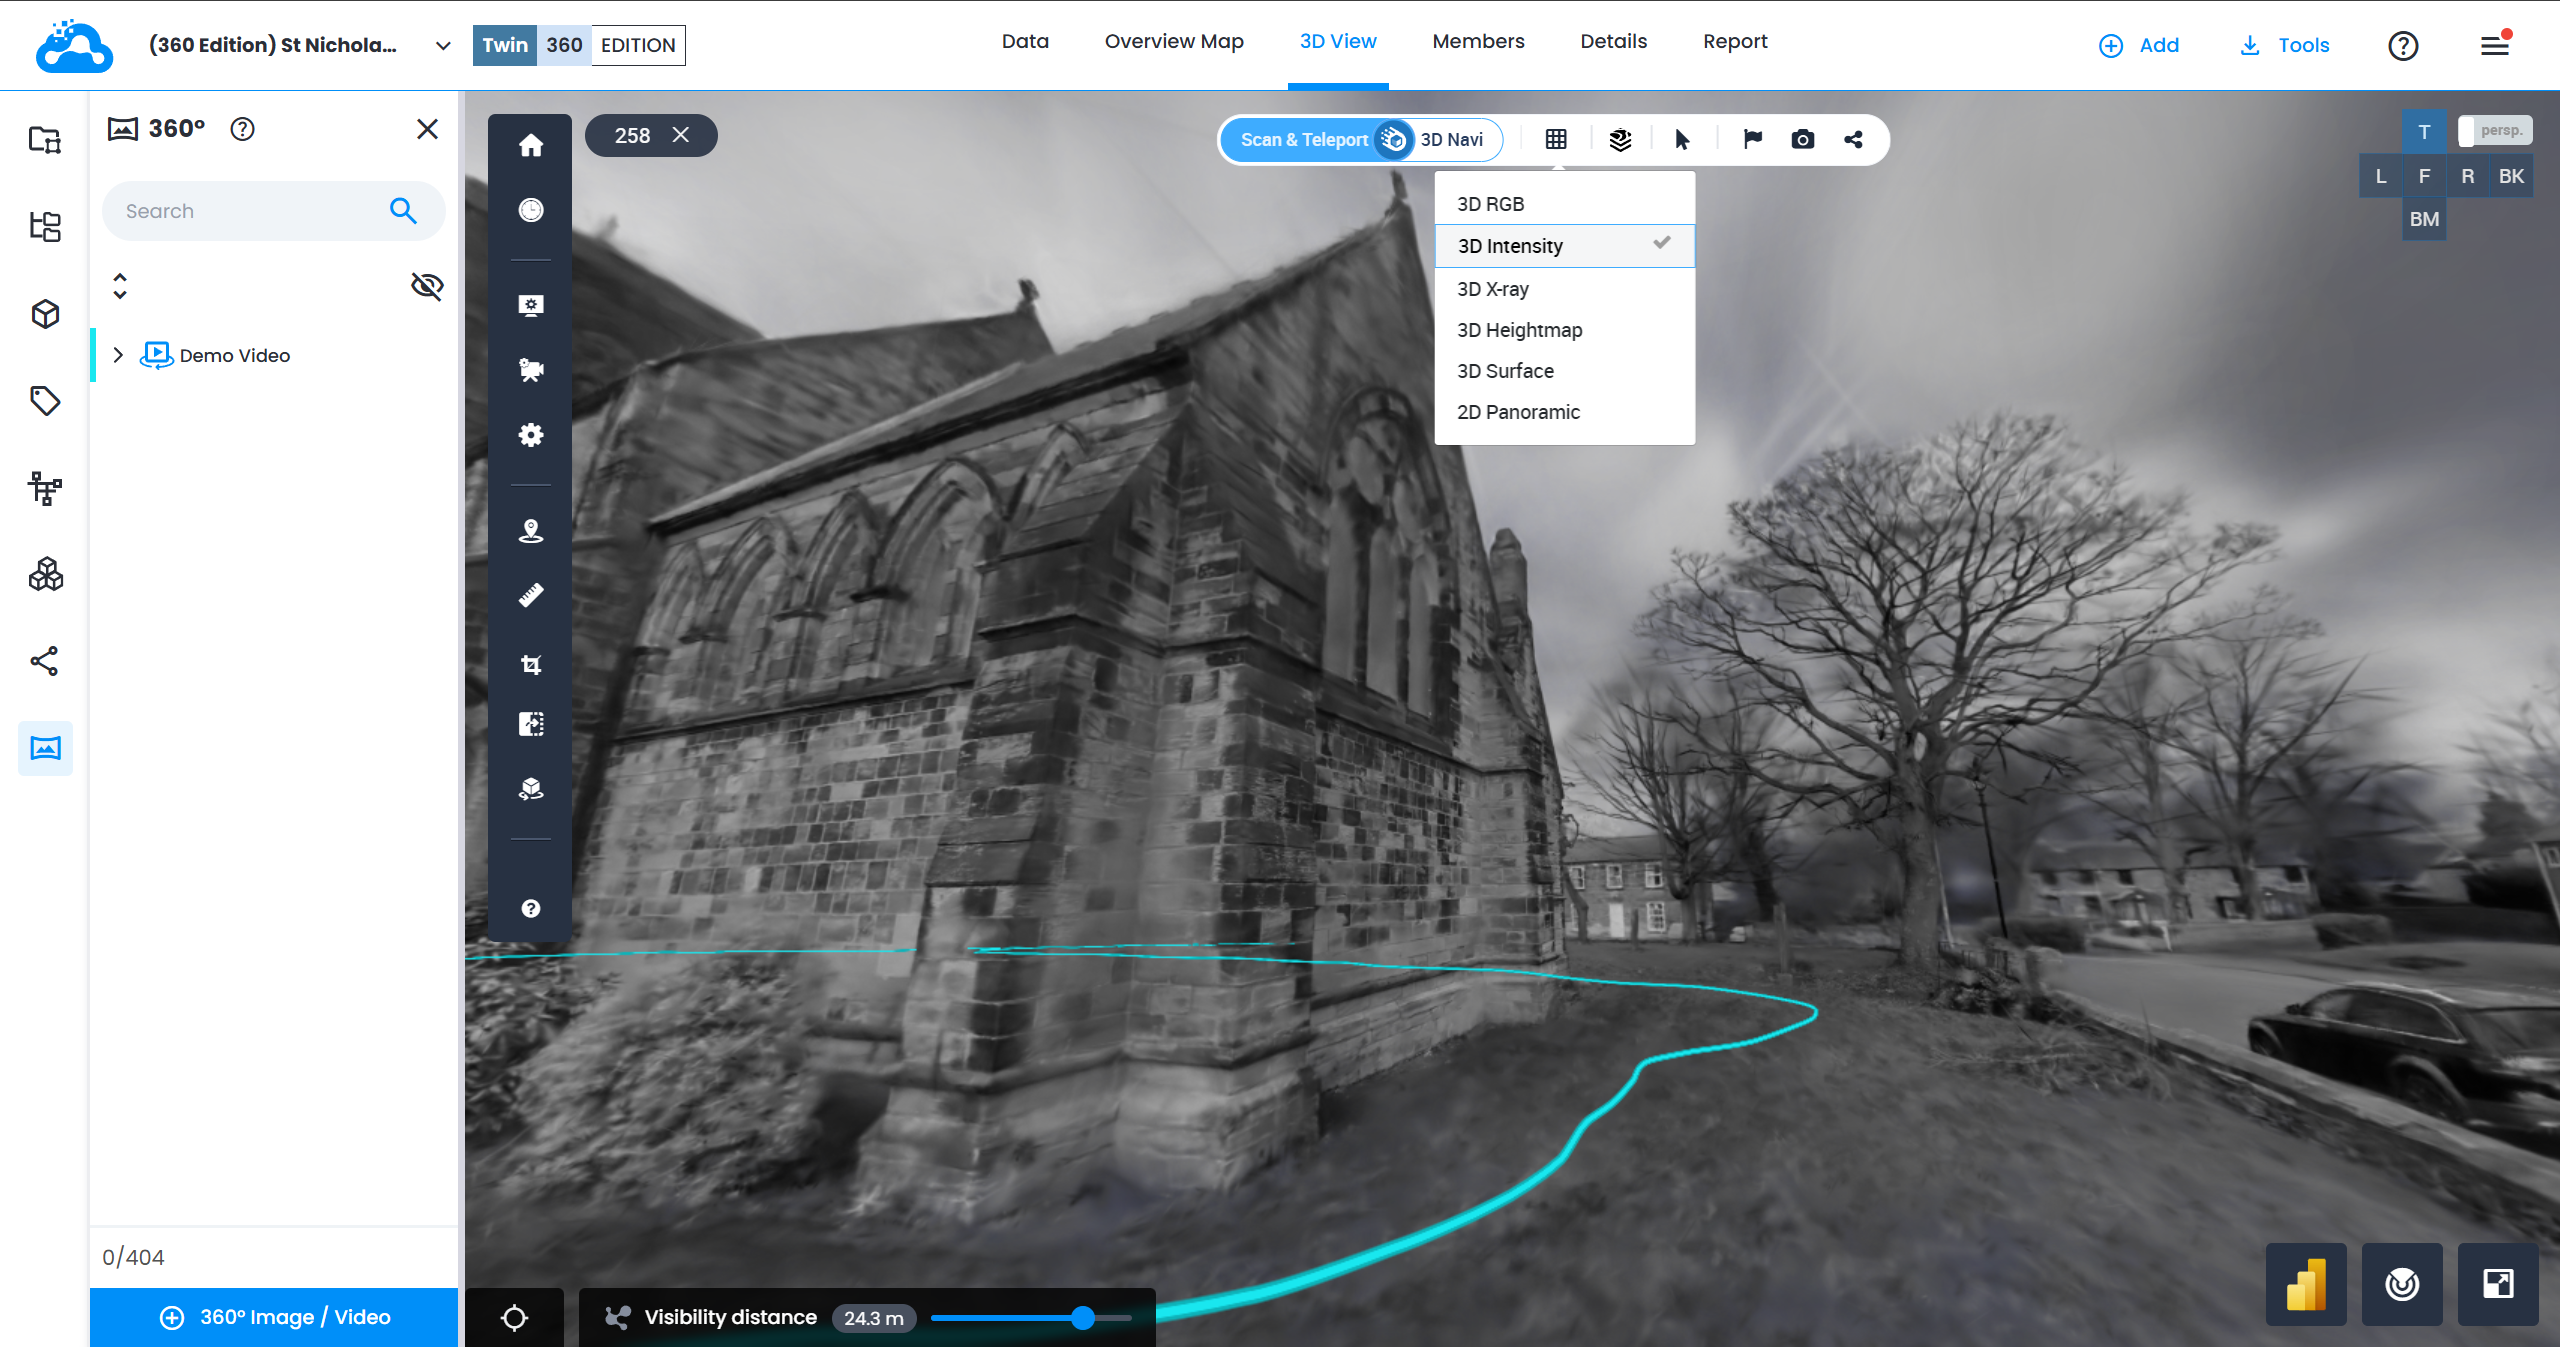
Task: Click the flag annotation icon
Action: pyautogui.click(x=1752, y=139)
